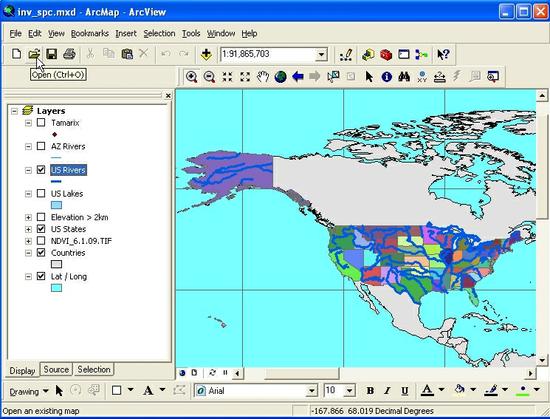Viewport: 550px width, 419px height.
Task: Refresh the map view icon
Action: point(212,373)
